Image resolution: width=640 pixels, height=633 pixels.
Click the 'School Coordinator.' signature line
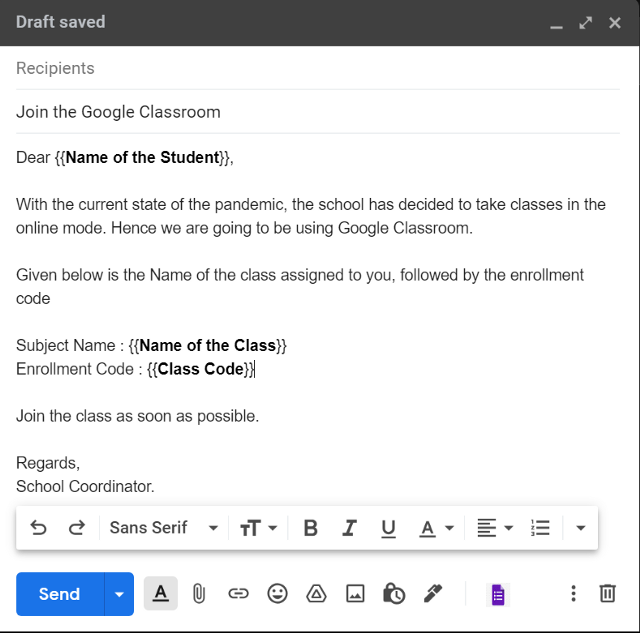(85, 486)
